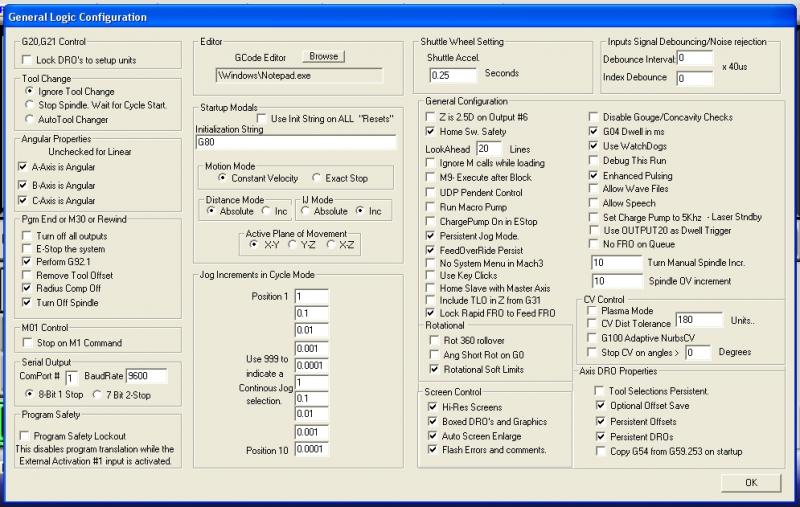Toggle Turn Off Spindle checkbox
Viewport: 800px width, 507px height.
27,302
